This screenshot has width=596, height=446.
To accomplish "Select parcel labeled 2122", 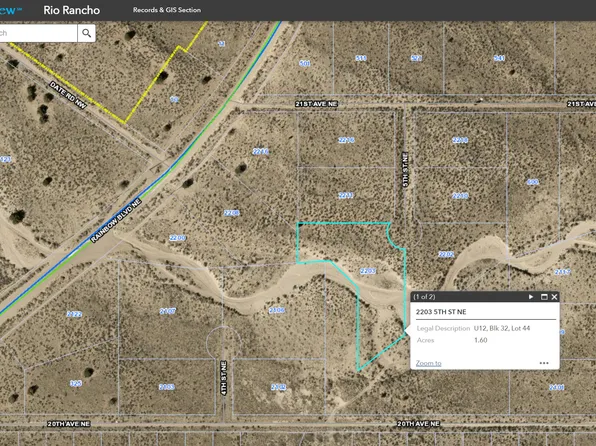I will pos(74,314).
